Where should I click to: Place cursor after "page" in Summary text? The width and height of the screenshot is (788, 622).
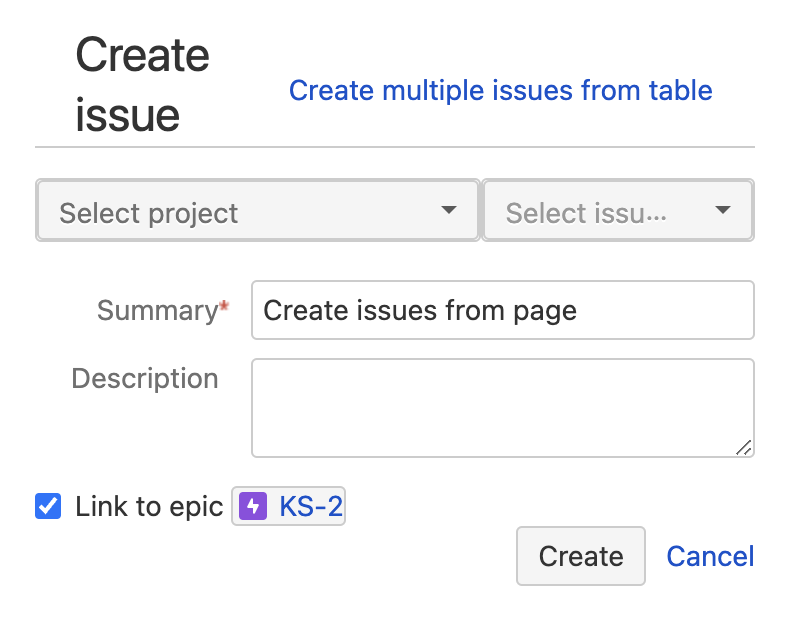point(579,310)
